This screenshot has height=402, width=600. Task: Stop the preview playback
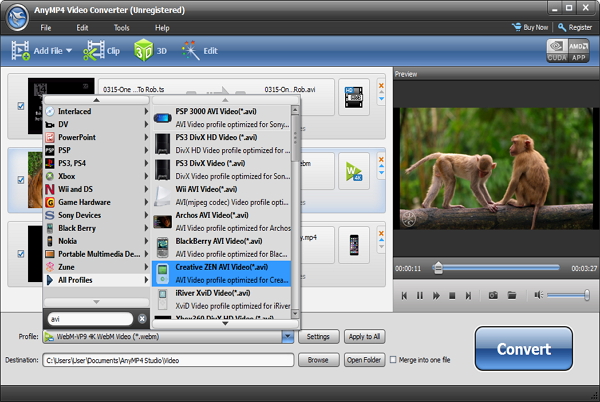(x=453, y=295)
